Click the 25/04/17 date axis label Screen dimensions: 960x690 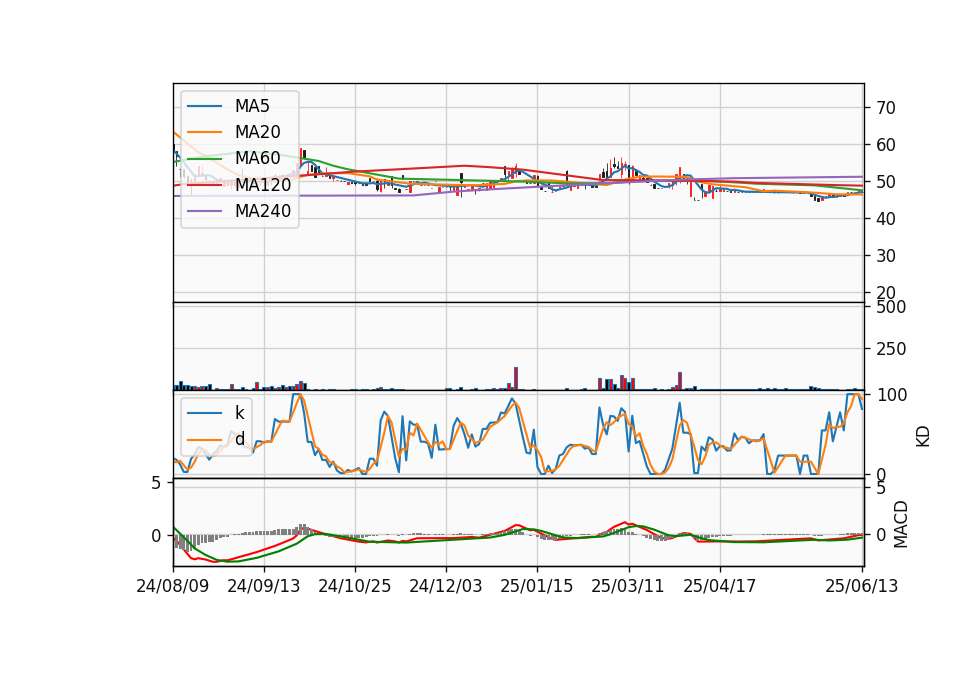click(719, 586)
